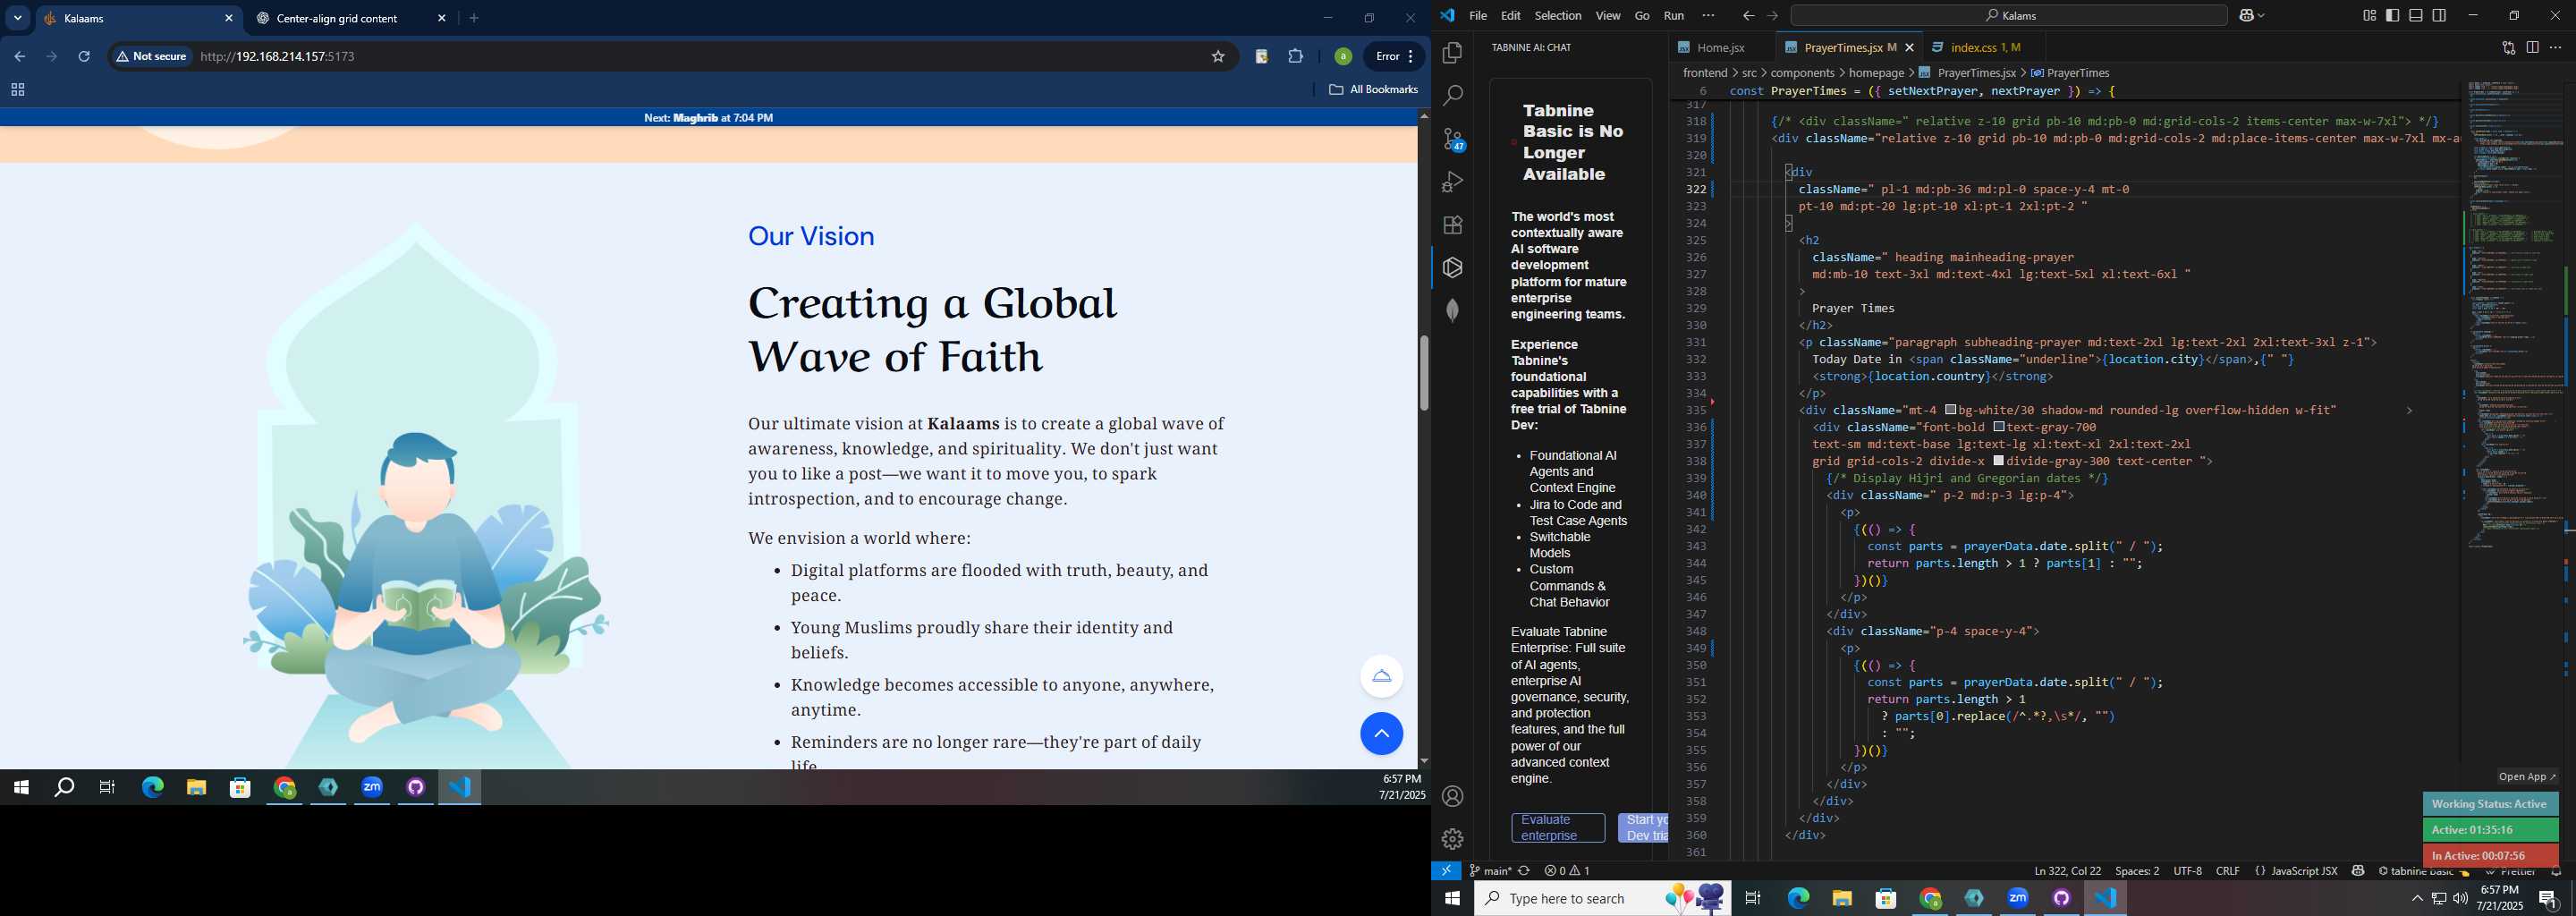This screenshot has width=2576, height=916.
Task: Open the Error menu in browser toolbar
Action: pos(1395,57)
